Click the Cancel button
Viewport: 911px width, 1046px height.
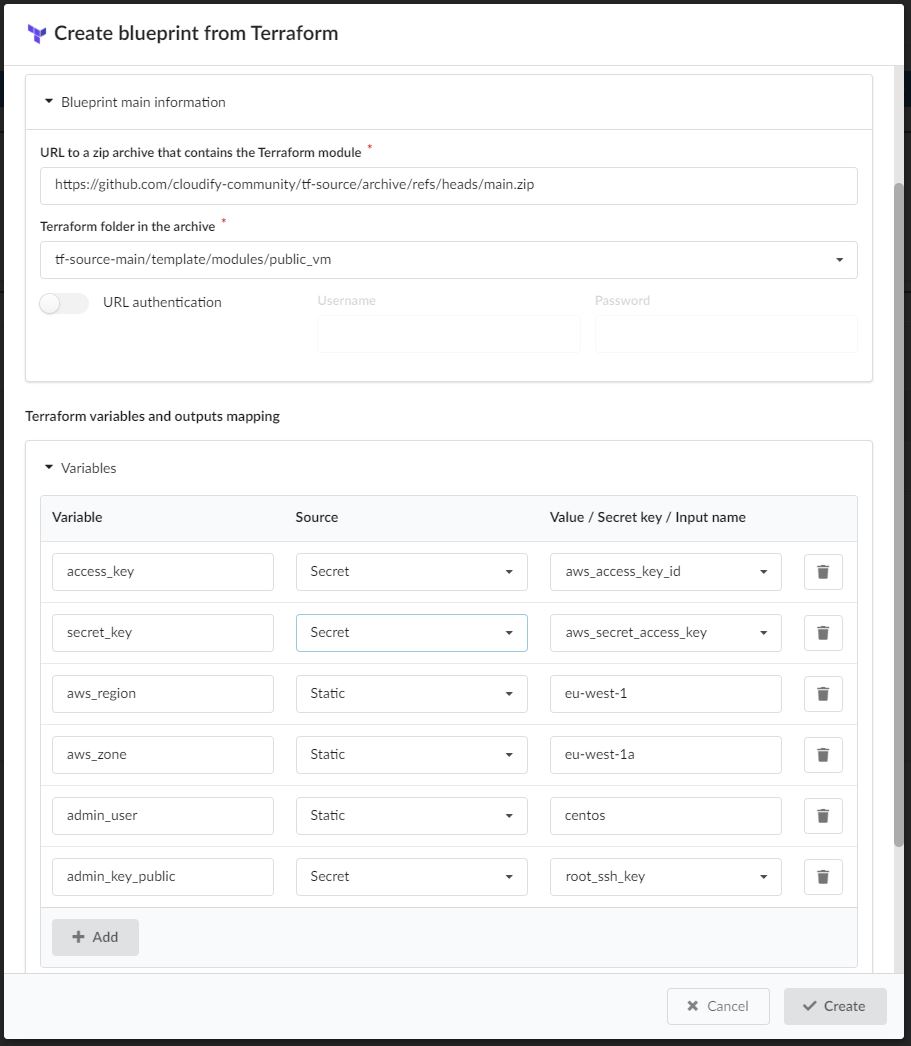[718, 1006]
